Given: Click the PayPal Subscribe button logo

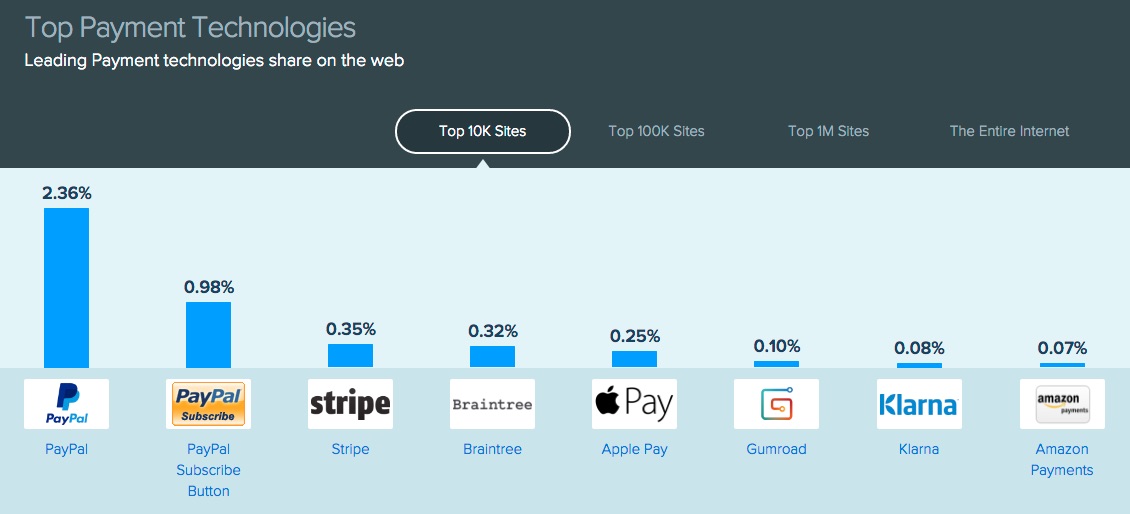Looking at the screenshot, I should point(208,404).
